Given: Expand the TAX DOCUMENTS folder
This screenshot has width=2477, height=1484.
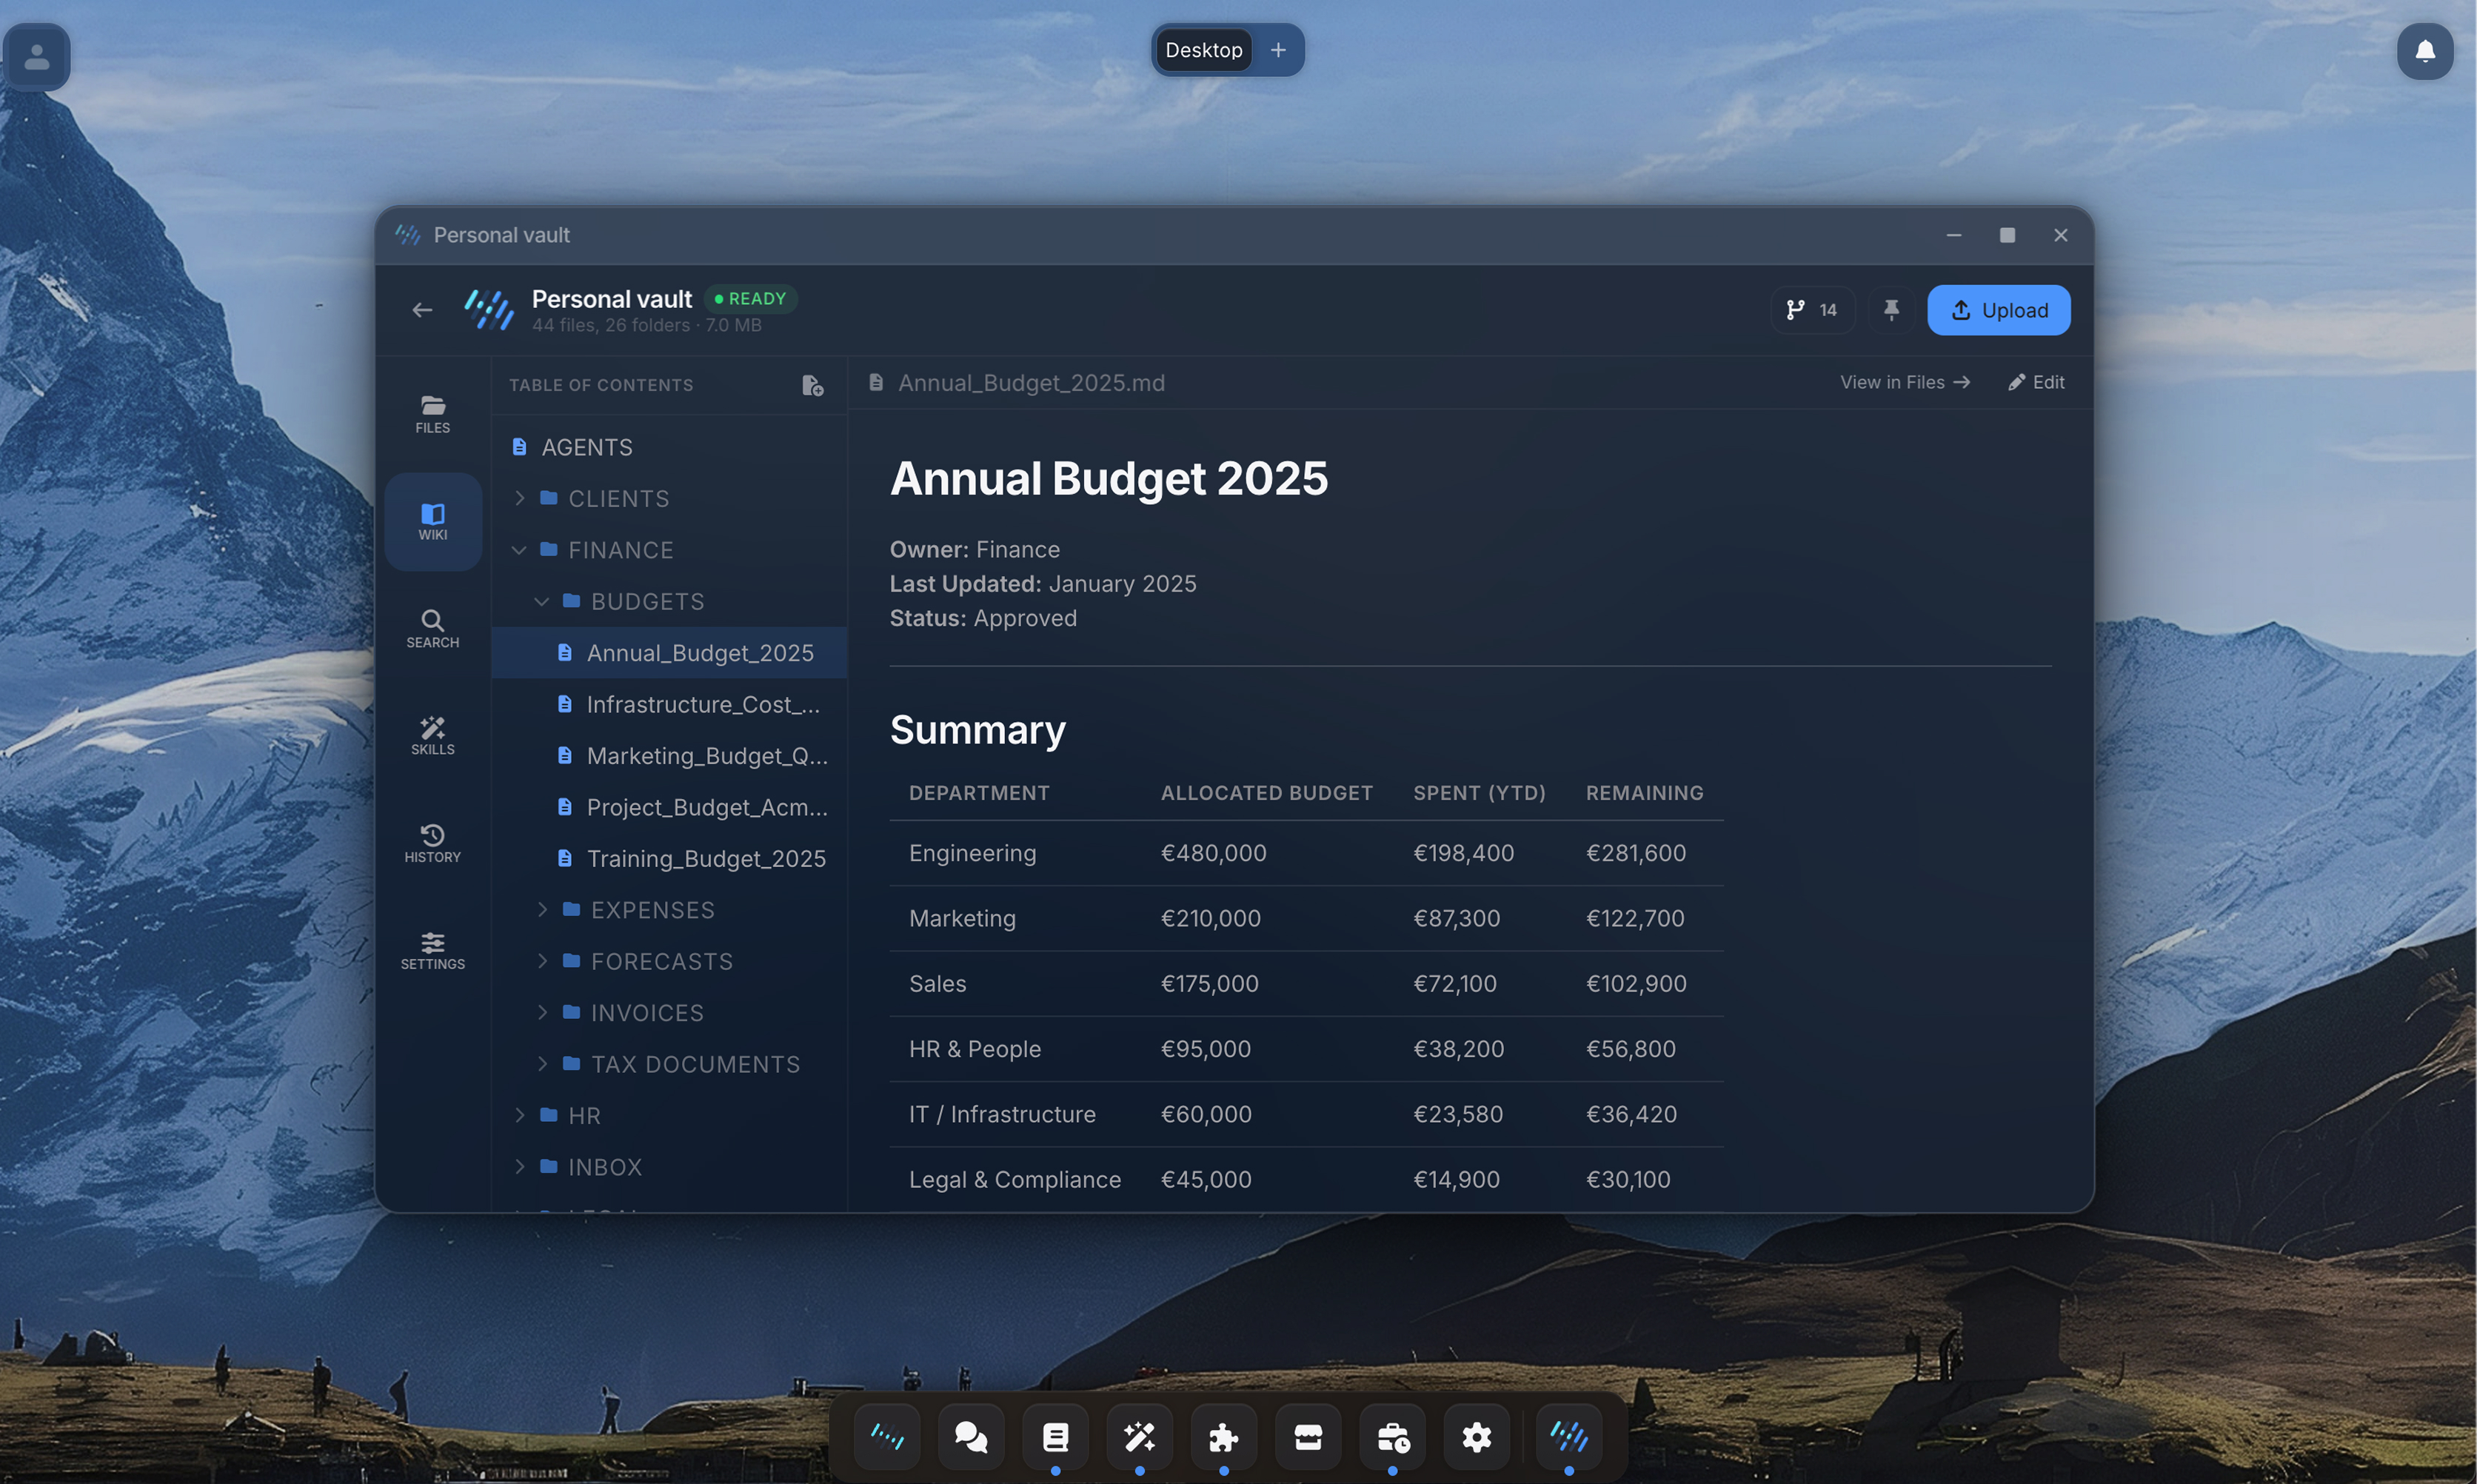Looking at the screenshot, I should pos(542,1063).
